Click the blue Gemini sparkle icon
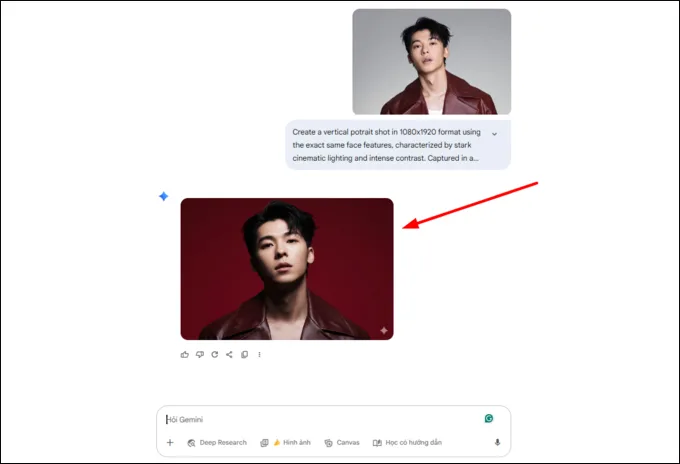Viewport: 680px width, 464px height. point(163,196)
